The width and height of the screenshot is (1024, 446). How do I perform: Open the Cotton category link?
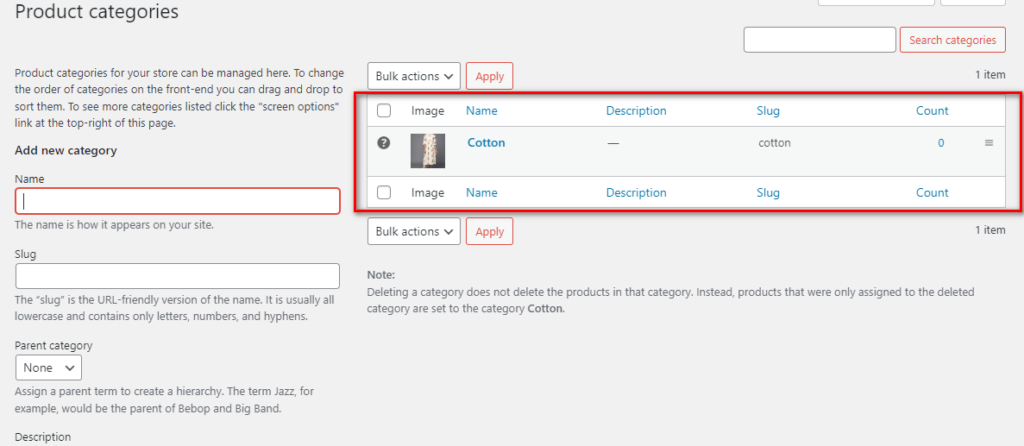(x=487, y=142)
